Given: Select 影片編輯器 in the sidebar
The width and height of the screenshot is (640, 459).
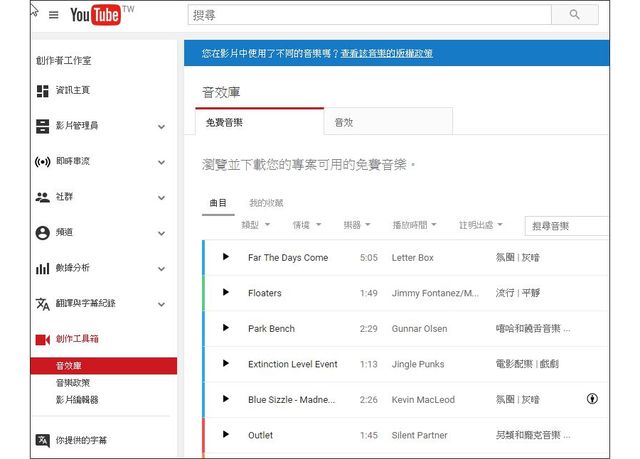Looking at the screenshot, I should click(77, 400).
